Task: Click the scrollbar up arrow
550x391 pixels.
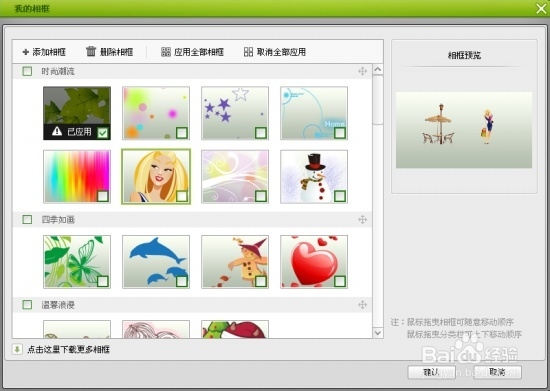Action: coord(378,69)
